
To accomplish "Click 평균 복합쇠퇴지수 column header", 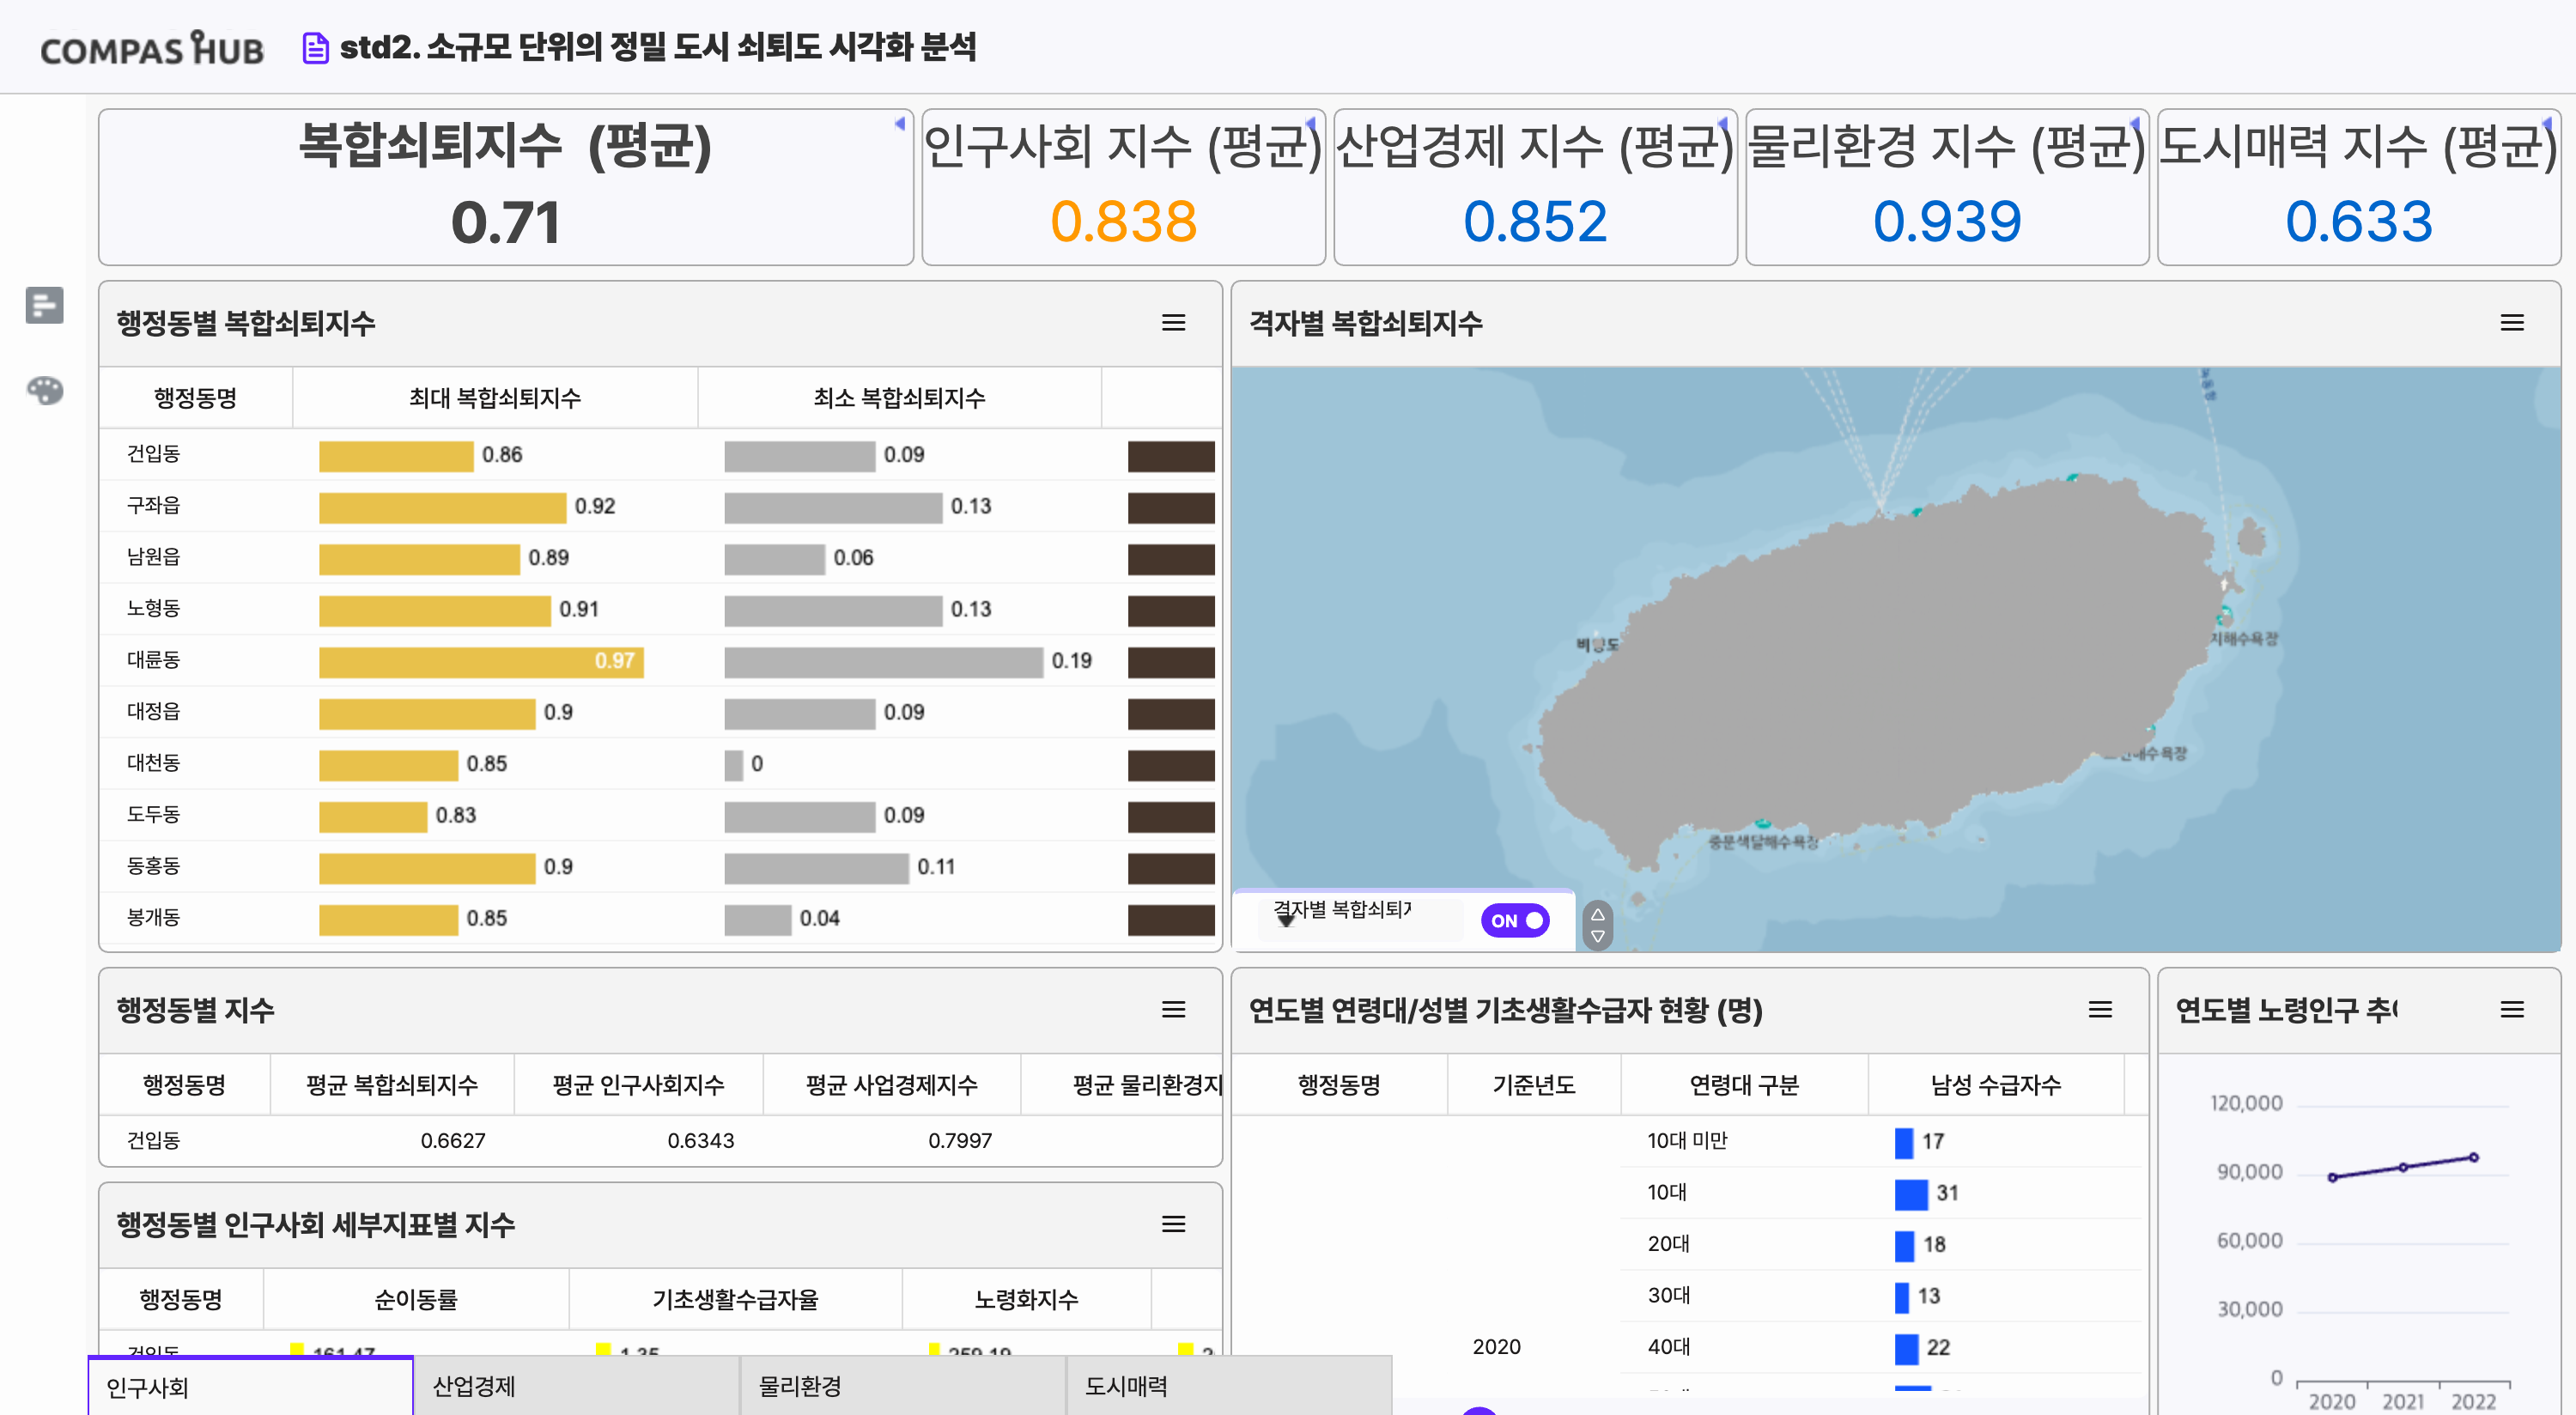I will coord(392,1085).
